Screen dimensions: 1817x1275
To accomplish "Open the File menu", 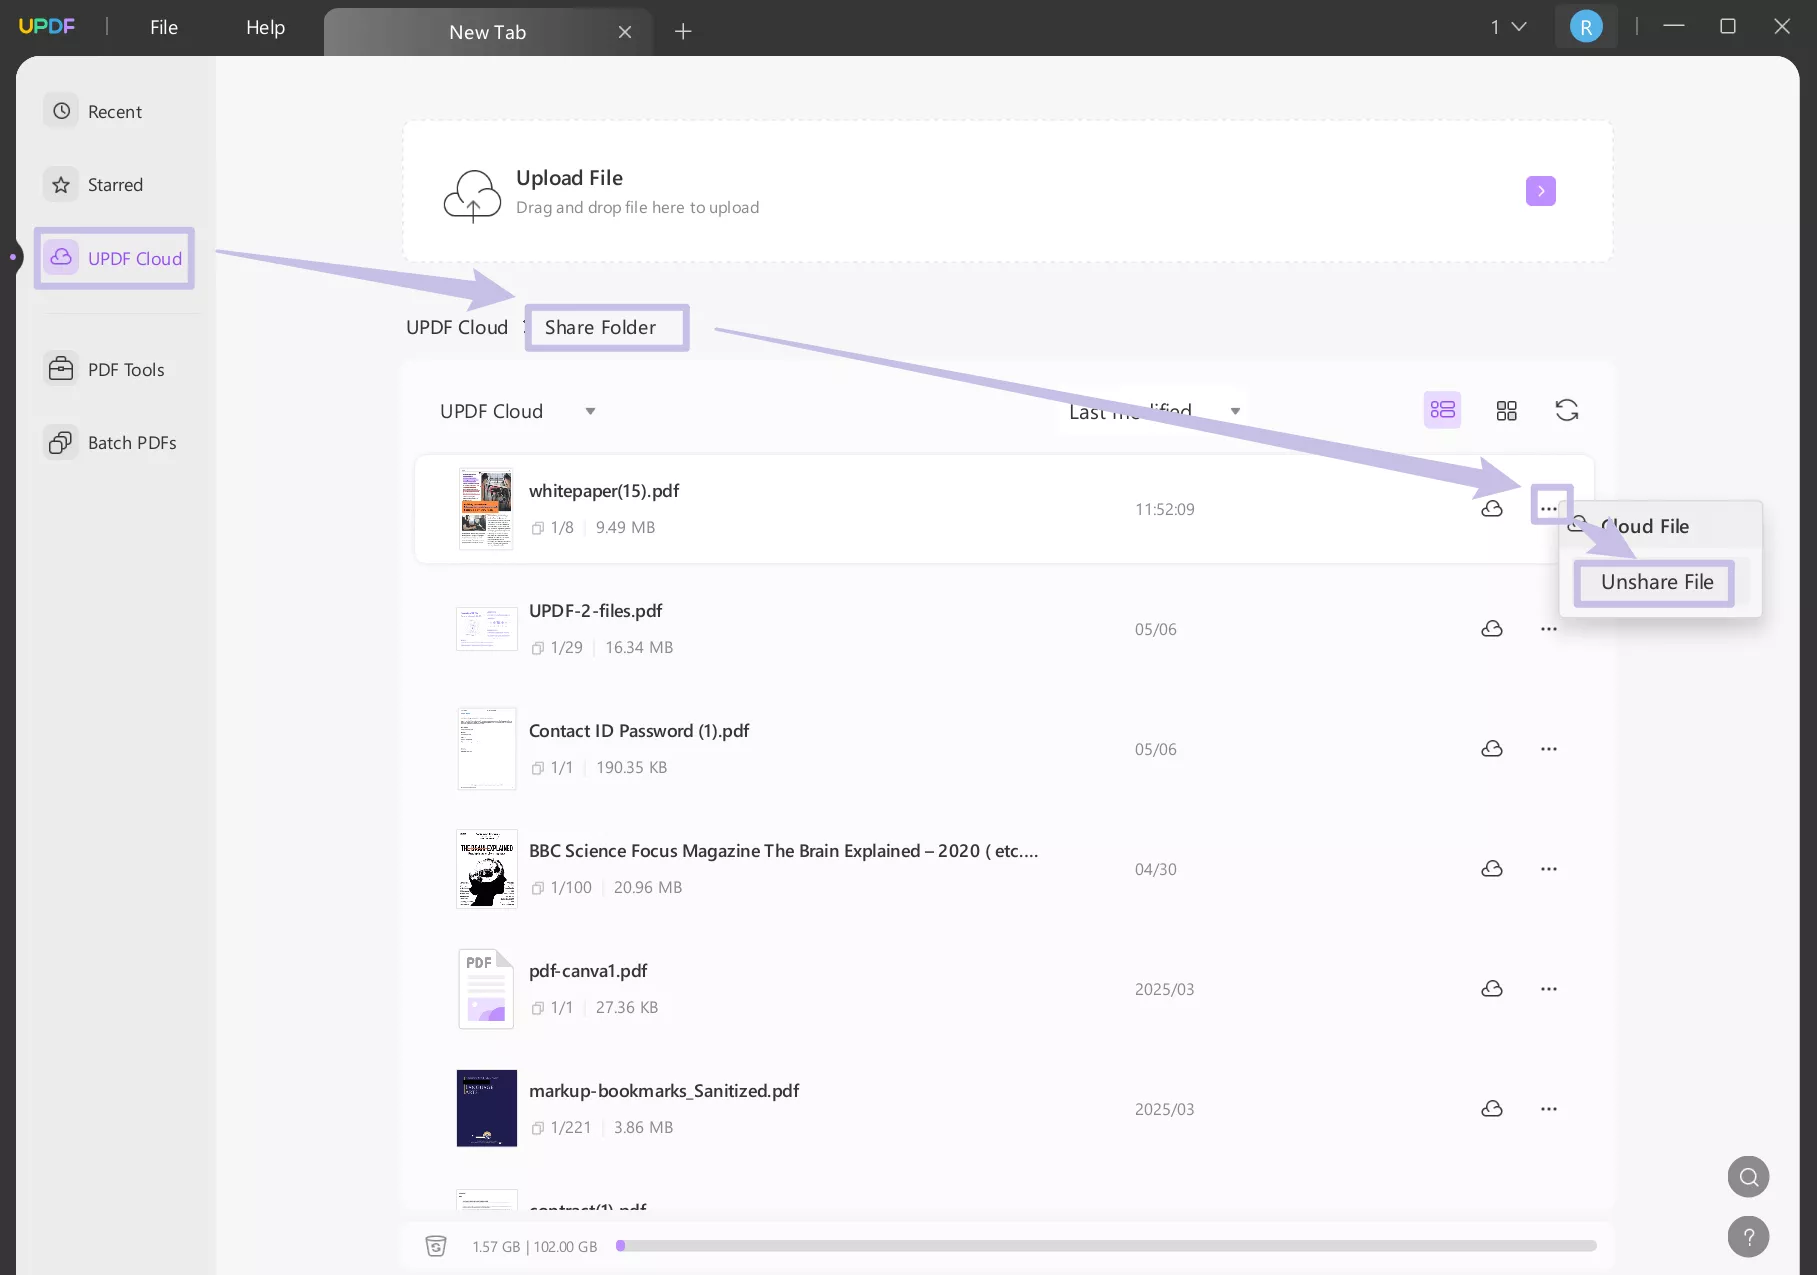I will tap(164, 27).
